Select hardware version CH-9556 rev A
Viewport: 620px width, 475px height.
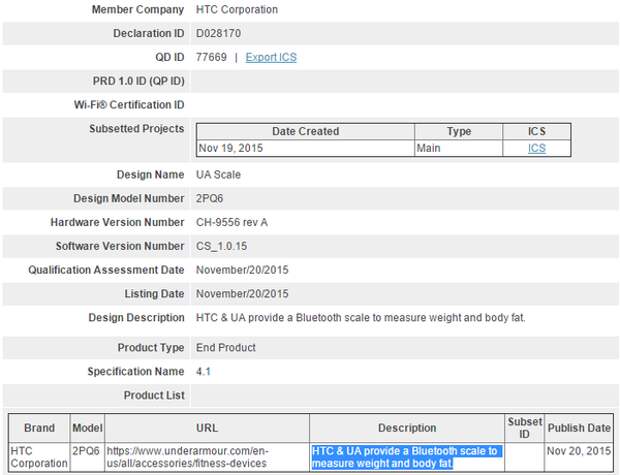click(232, 222)
